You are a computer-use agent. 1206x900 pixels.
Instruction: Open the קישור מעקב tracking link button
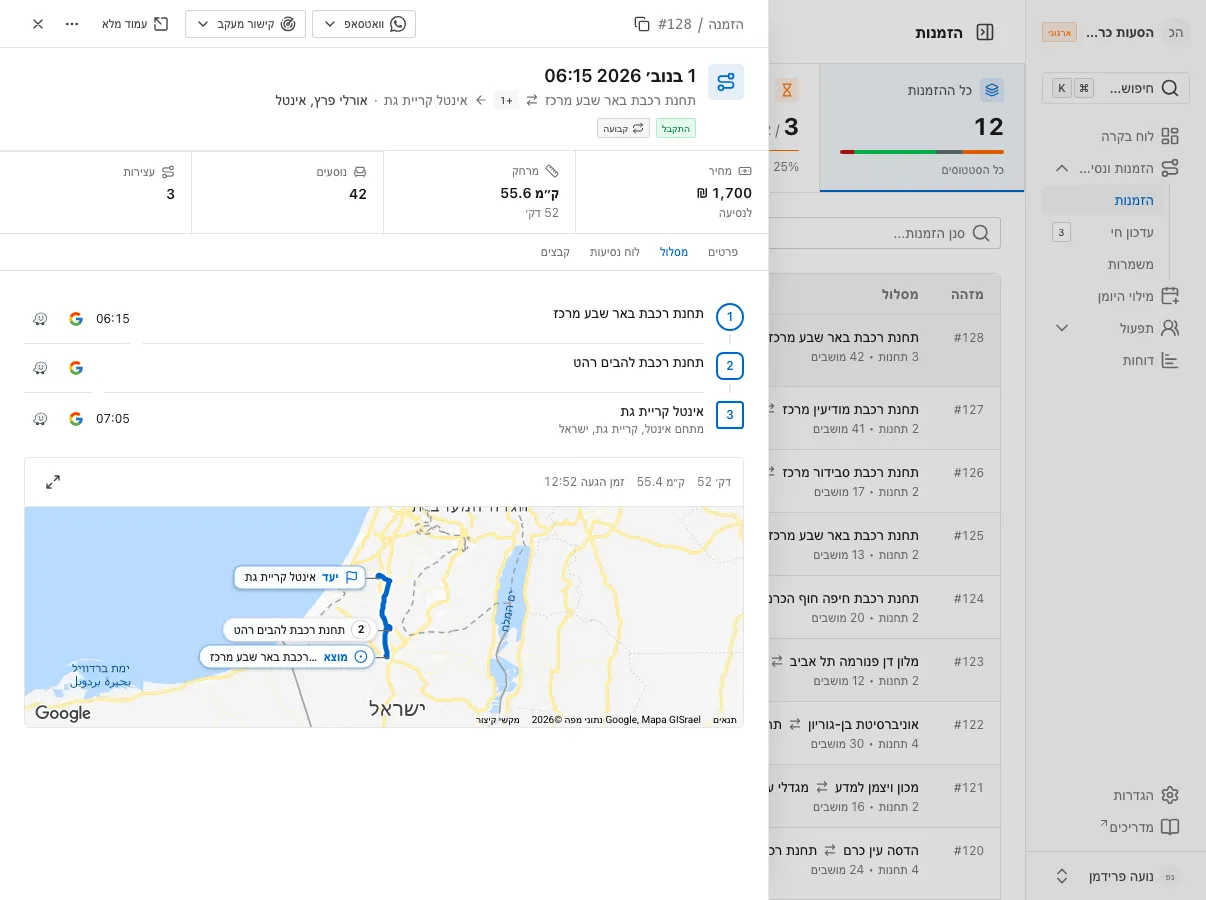point(245,24)
